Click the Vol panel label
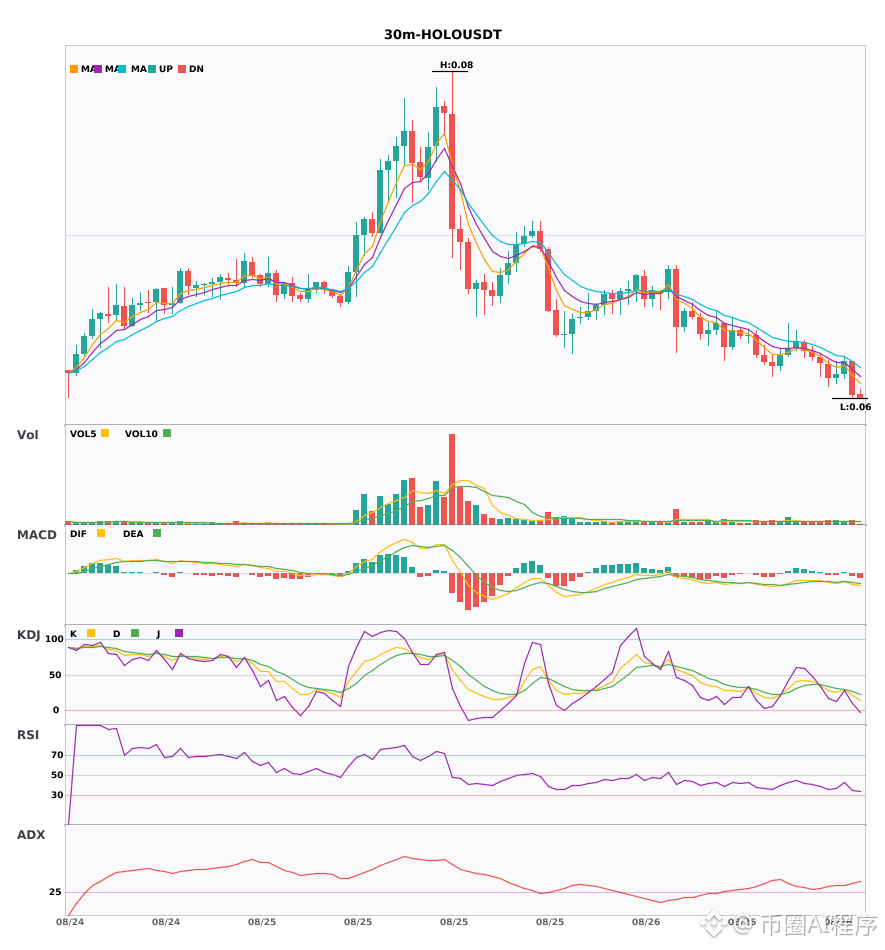This screenshot has width=885, height=950. click(27, 435)
